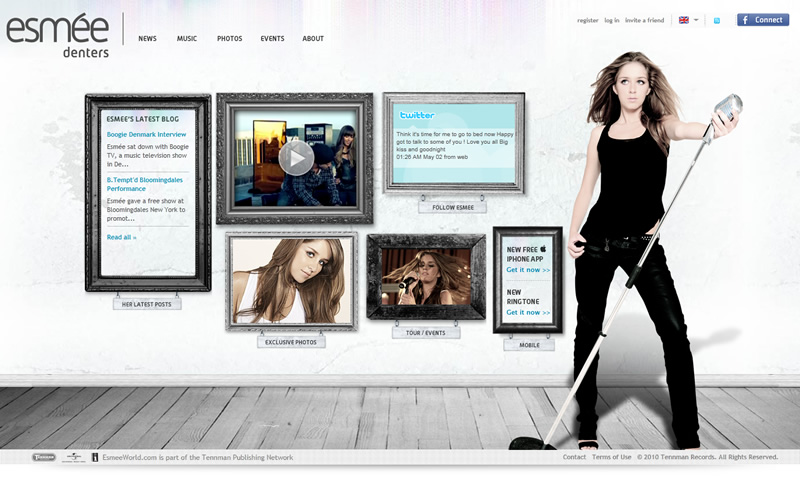Screen dimensions: 800x484
Task: Open the ABOUT page
Action: coord(313,38)
